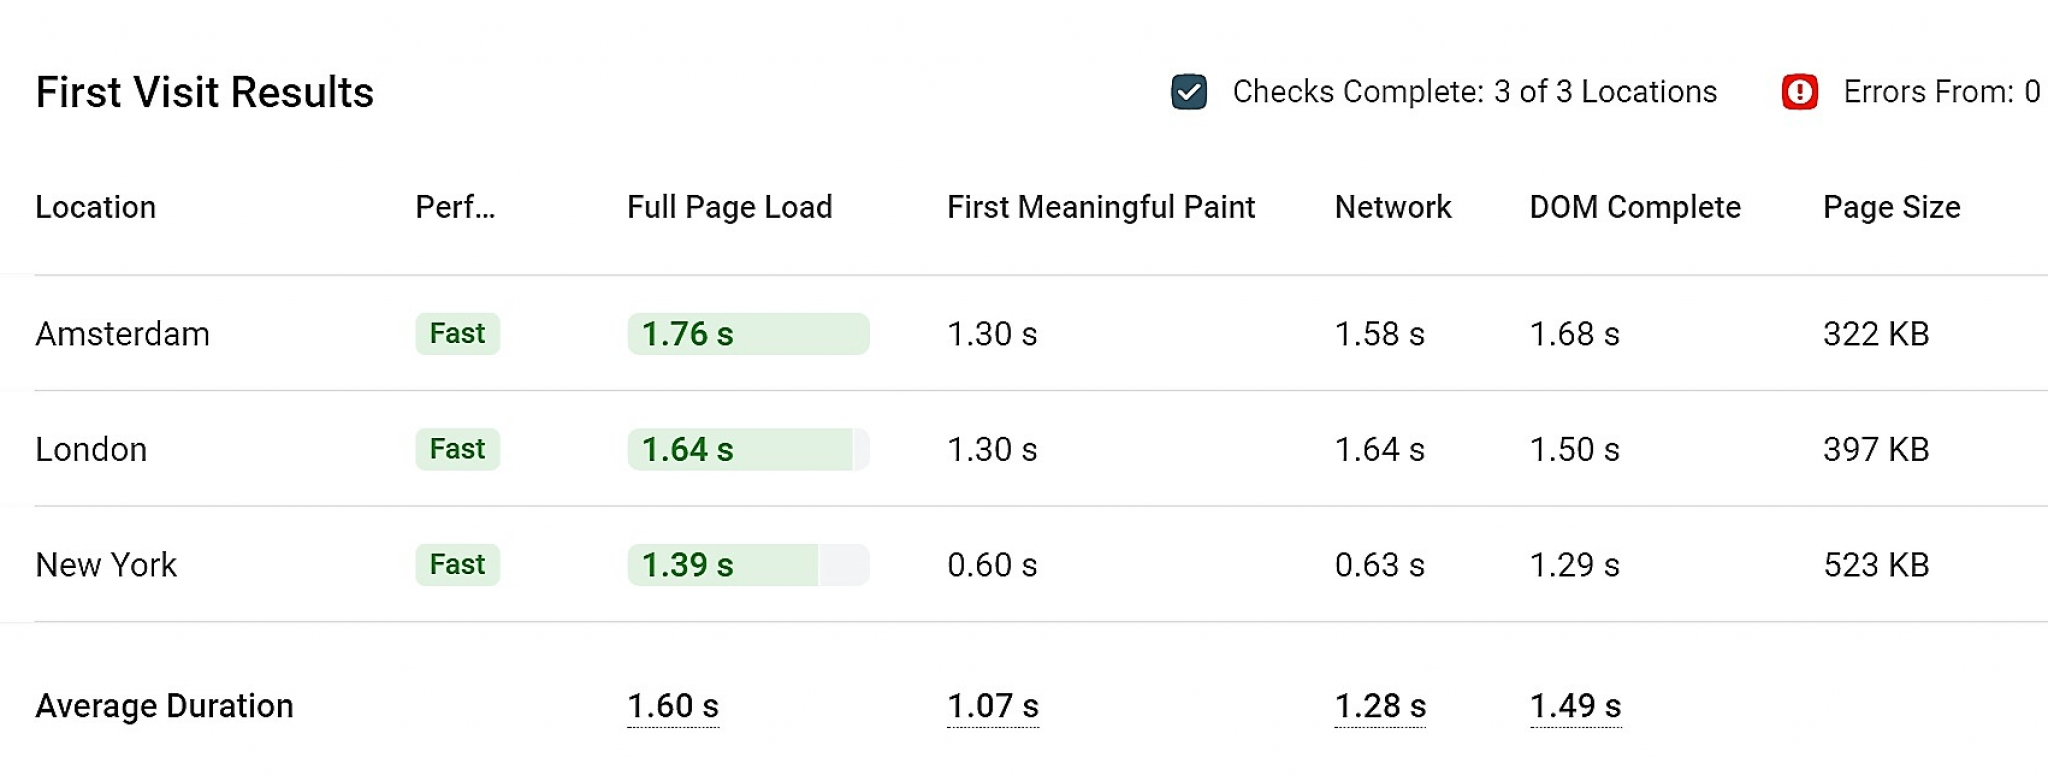Click London's 1.50 s DOM Complete value
The height and width of the screenshot is (775, 2048).
point(1575,450)
